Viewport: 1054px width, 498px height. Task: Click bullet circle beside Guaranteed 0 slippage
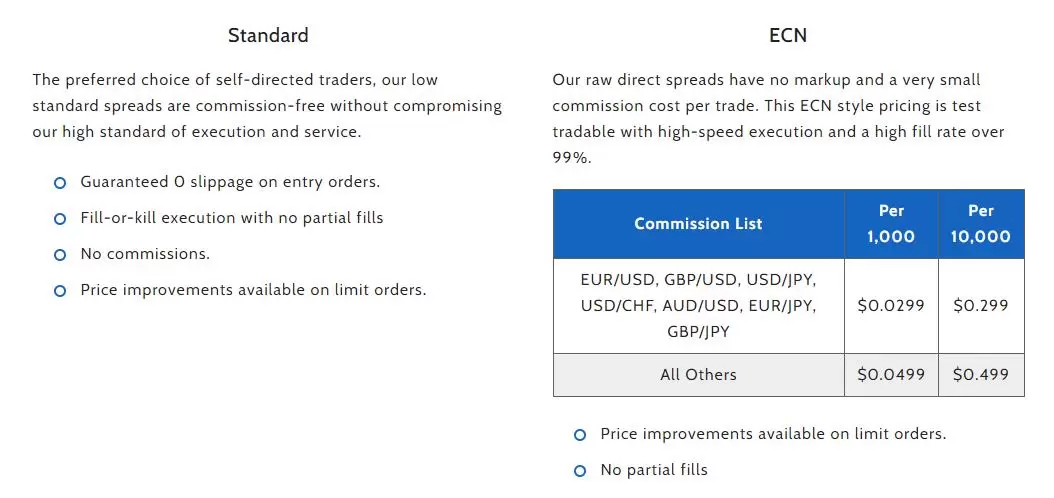60,183
